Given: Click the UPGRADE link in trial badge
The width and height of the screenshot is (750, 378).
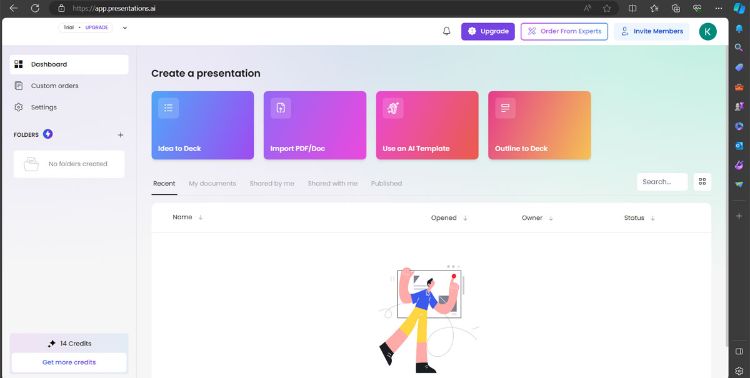Looking at the screenshot, I should pos(97,28).
